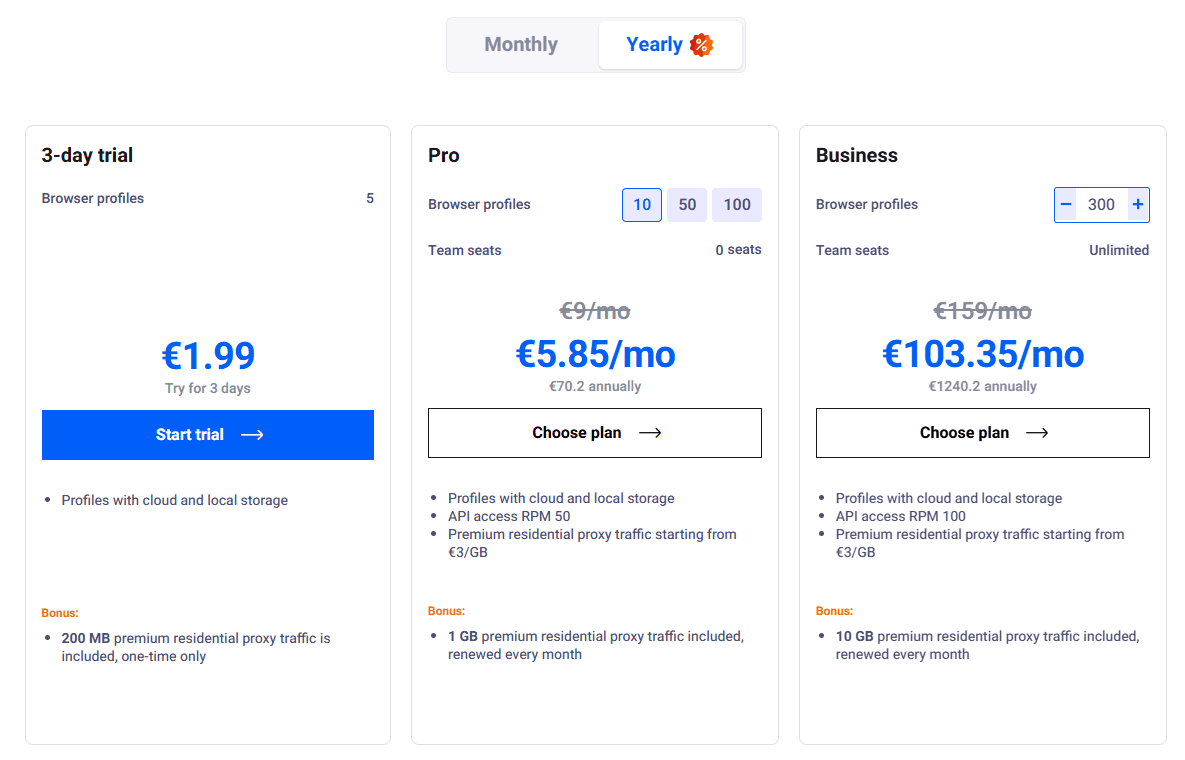Click the arrow icon in Business's Choose plan
Viewport: 1185px width, 760px height.
[1037, 432]
